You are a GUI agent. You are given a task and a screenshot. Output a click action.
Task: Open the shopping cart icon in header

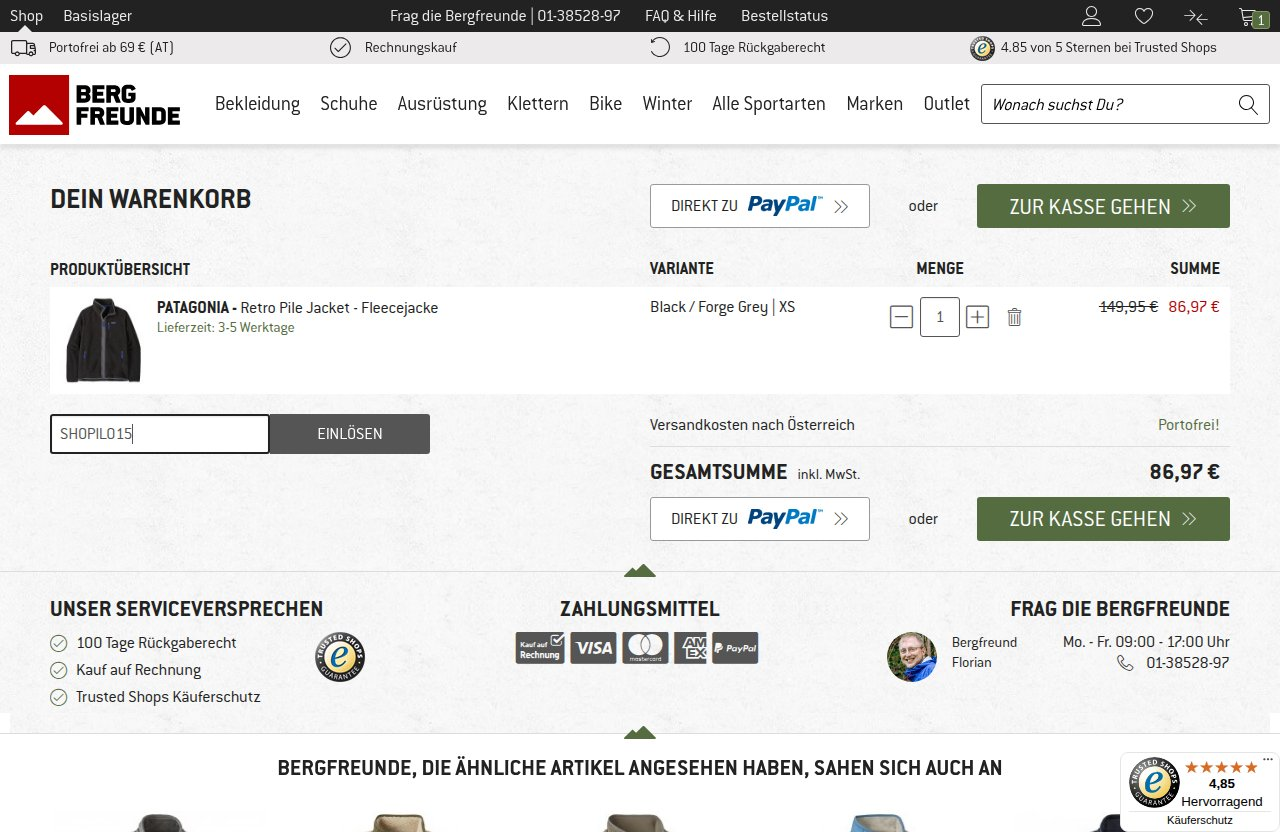point(1253,17)
